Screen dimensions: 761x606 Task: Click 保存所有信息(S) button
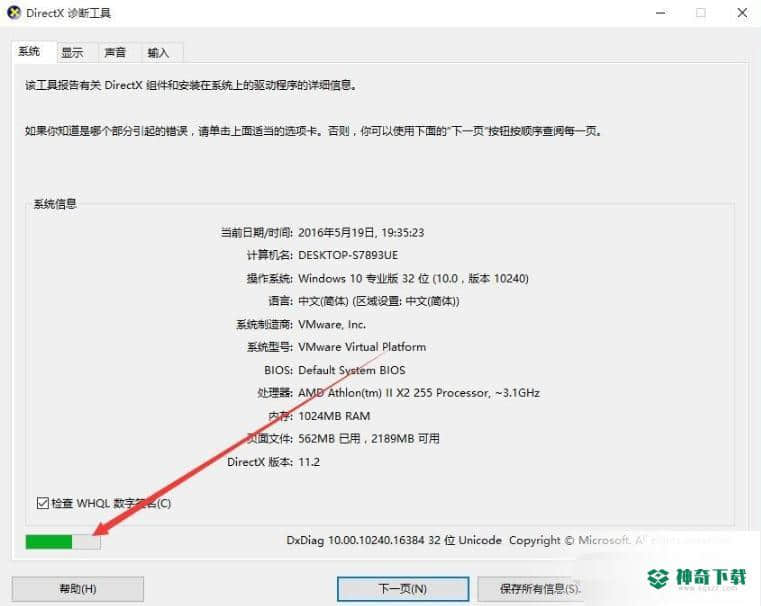pos(540,589)
